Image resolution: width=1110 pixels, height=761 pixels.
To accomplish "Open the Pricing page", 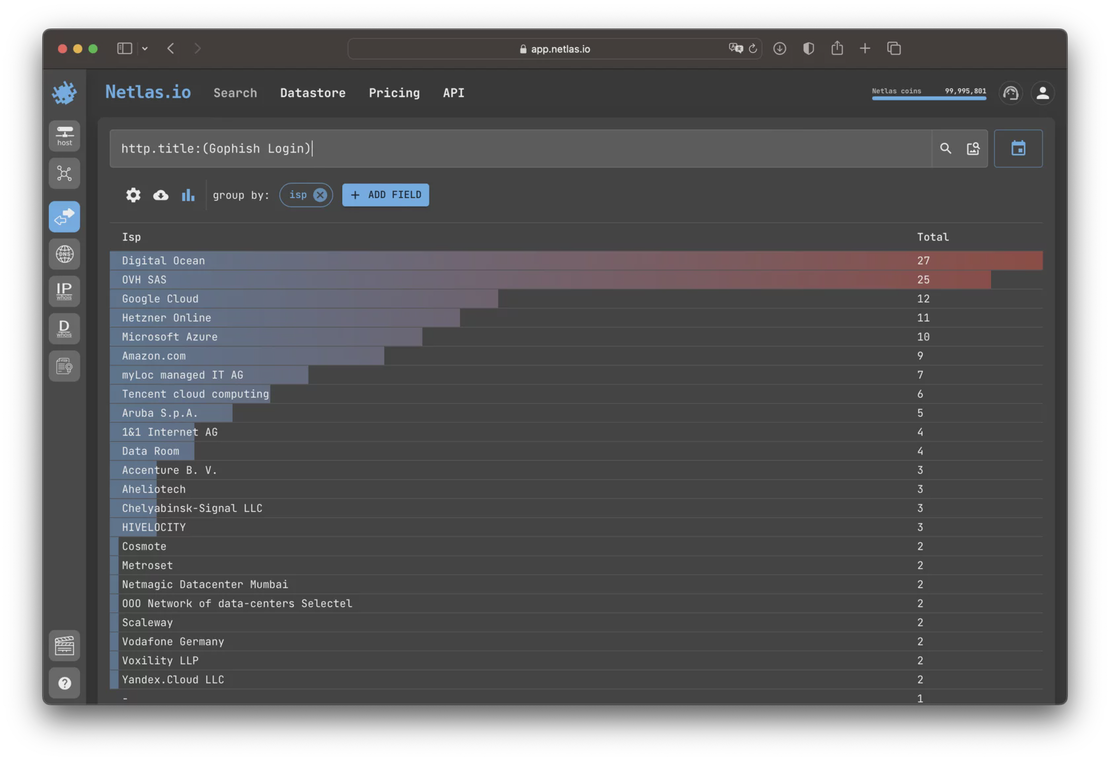I will coord(394,92).
